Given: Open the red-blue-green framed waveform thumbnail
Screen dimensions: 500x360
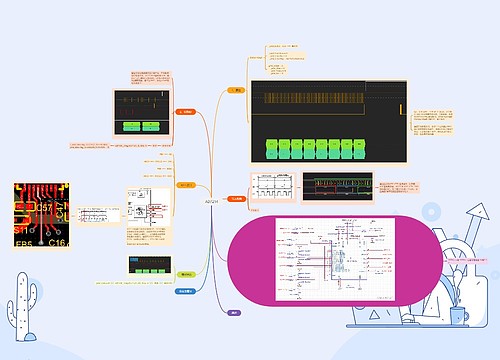Looking at the screenshot, I should click(x=338, y=186).
